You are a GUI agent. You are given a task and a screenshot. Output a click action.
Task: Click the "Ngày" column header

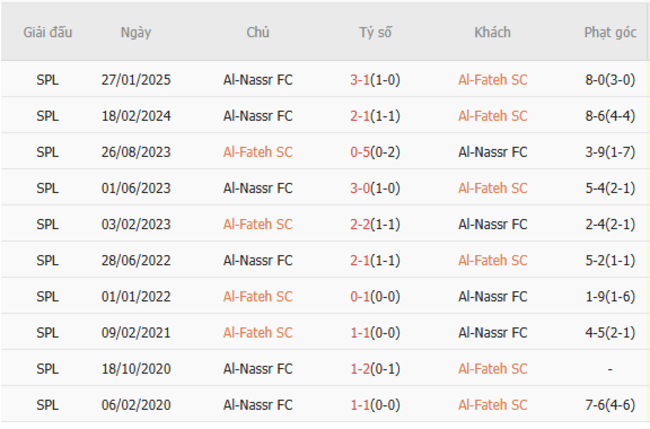(x=136, y=32)
